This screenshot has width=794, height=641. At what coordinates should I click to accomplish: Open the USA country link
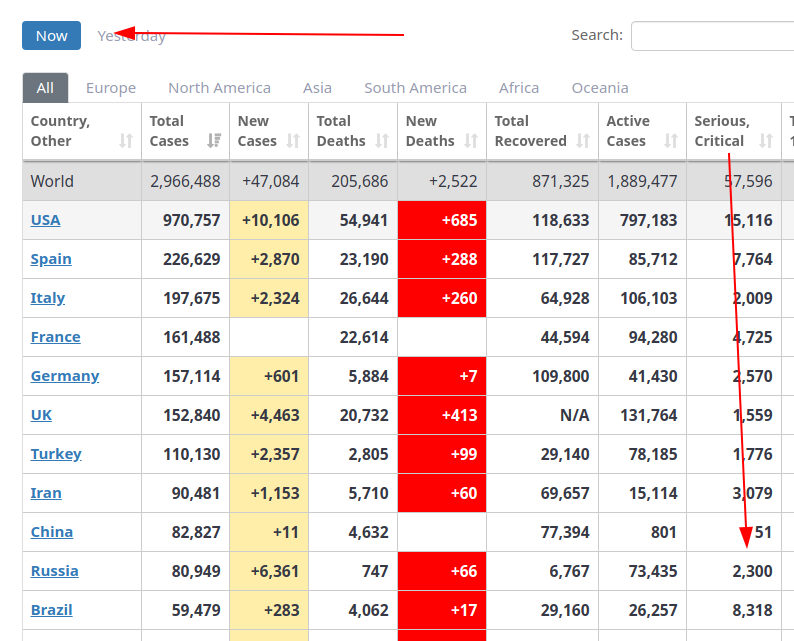point(45,220)
